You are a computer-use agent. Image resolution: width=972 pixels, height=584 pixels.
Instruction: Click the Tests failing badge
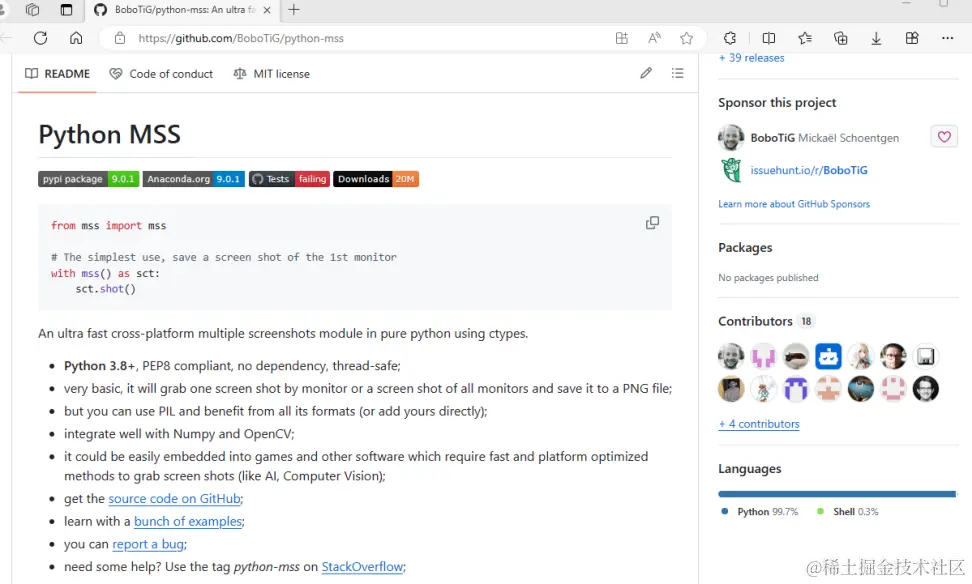[x=289, y=179]
